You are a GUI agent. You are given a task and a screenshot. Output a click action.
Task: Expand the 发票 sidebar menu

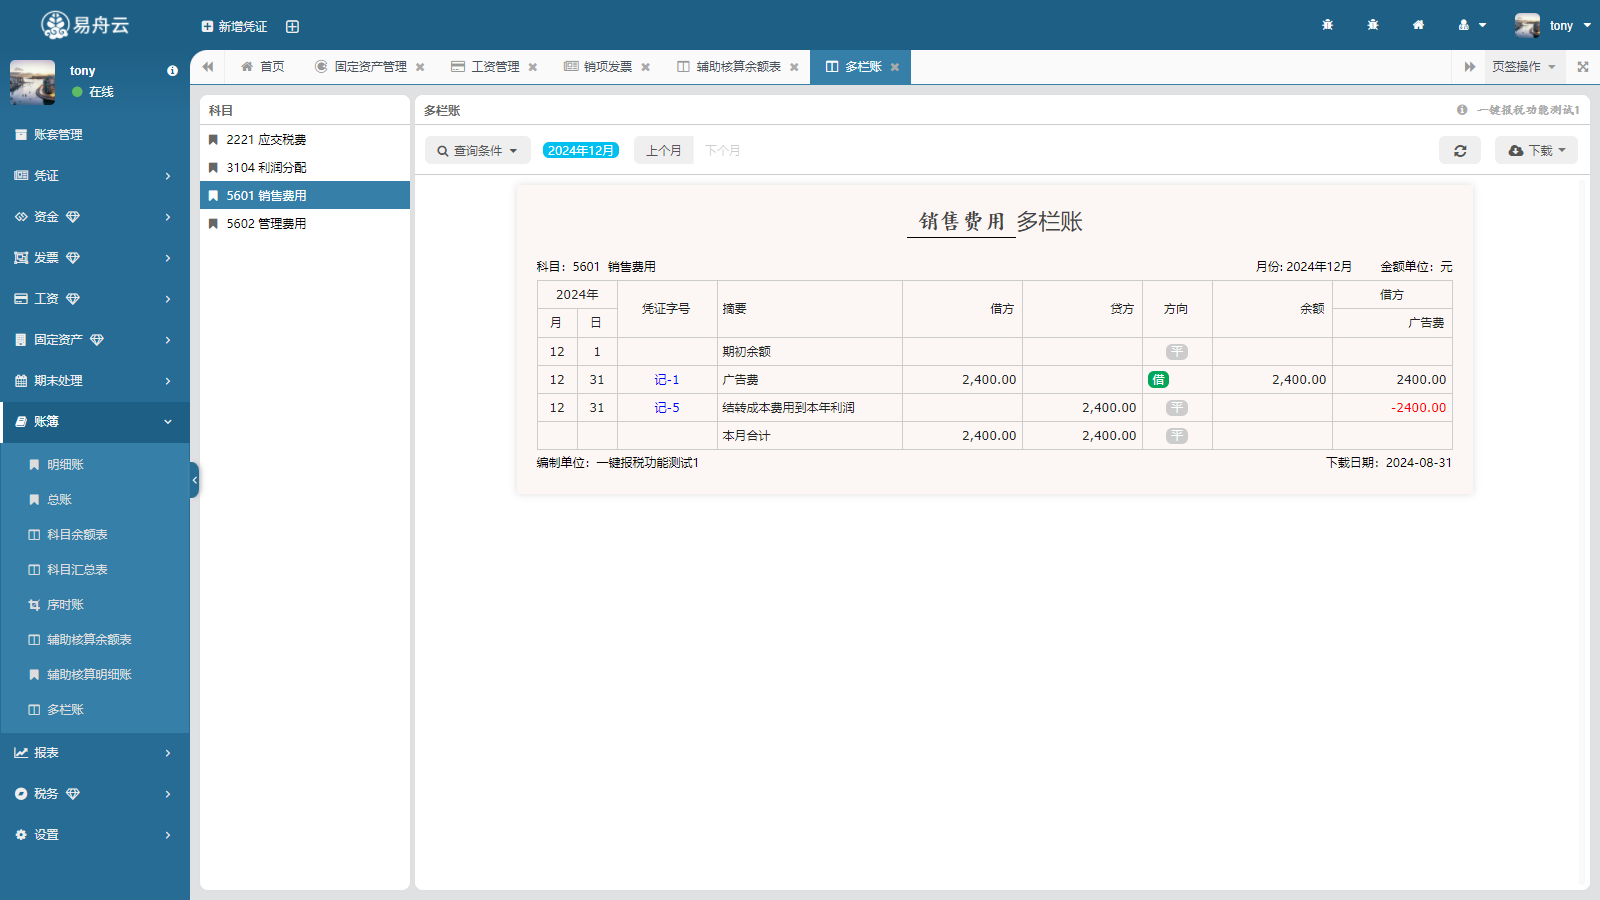(x=95, y=257)
